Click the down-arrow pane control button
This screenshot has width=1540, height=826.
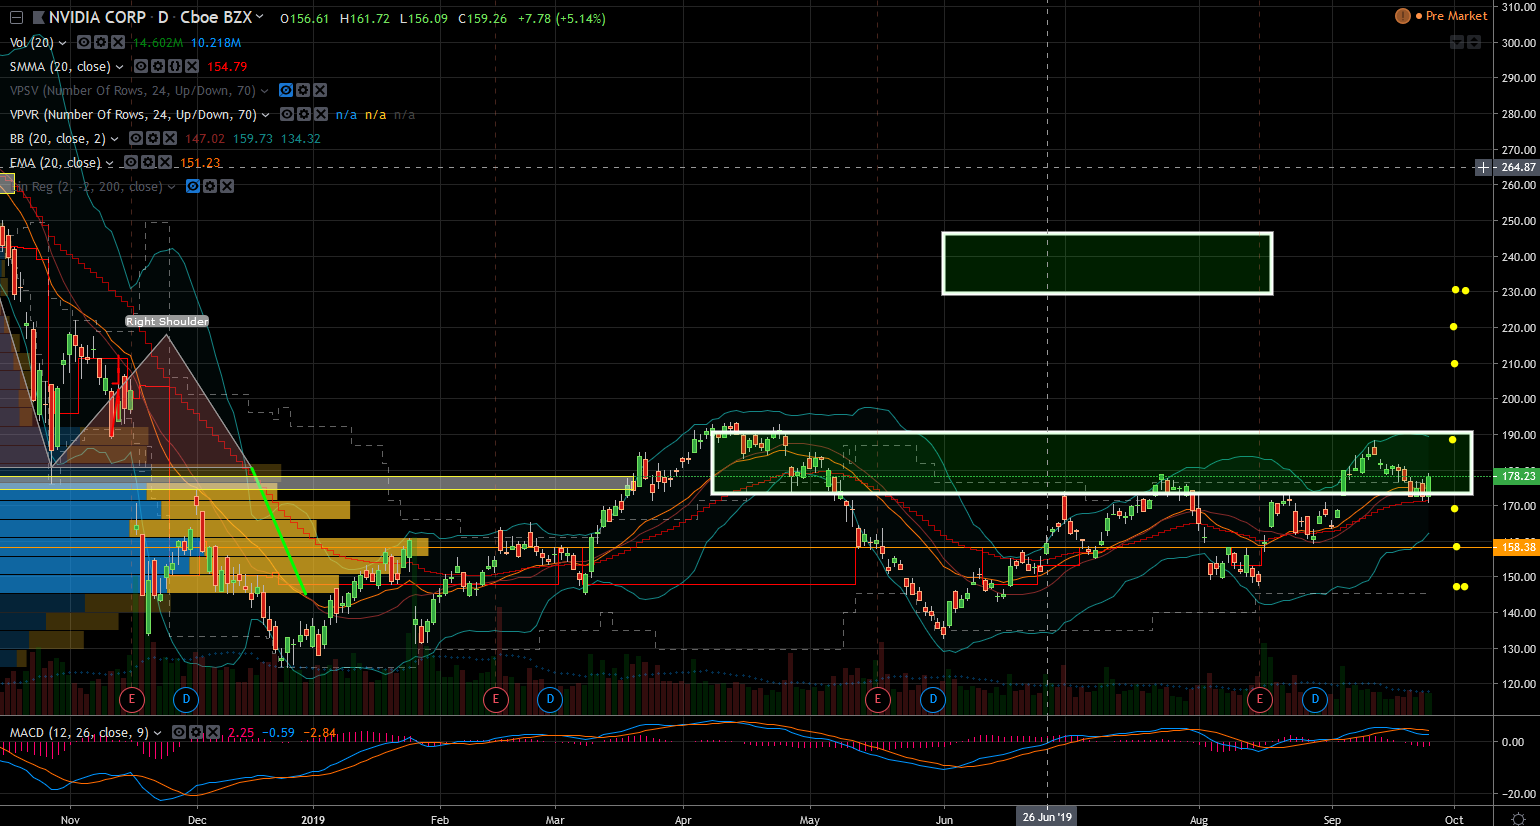pos(1458,42)
